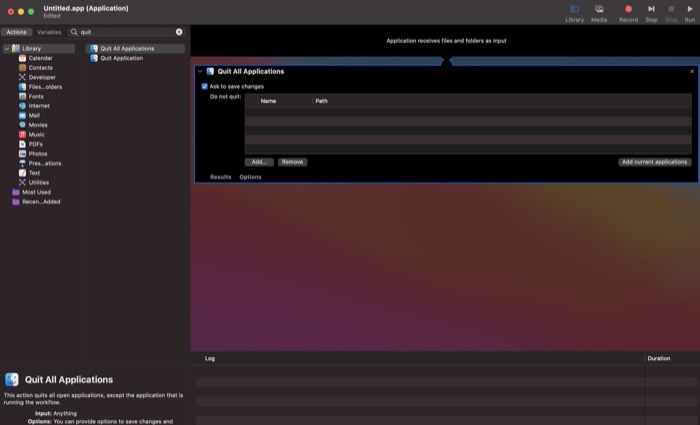Show the Results section of action
The height and width of the screenshot is (425, 700).
(221, 177)
